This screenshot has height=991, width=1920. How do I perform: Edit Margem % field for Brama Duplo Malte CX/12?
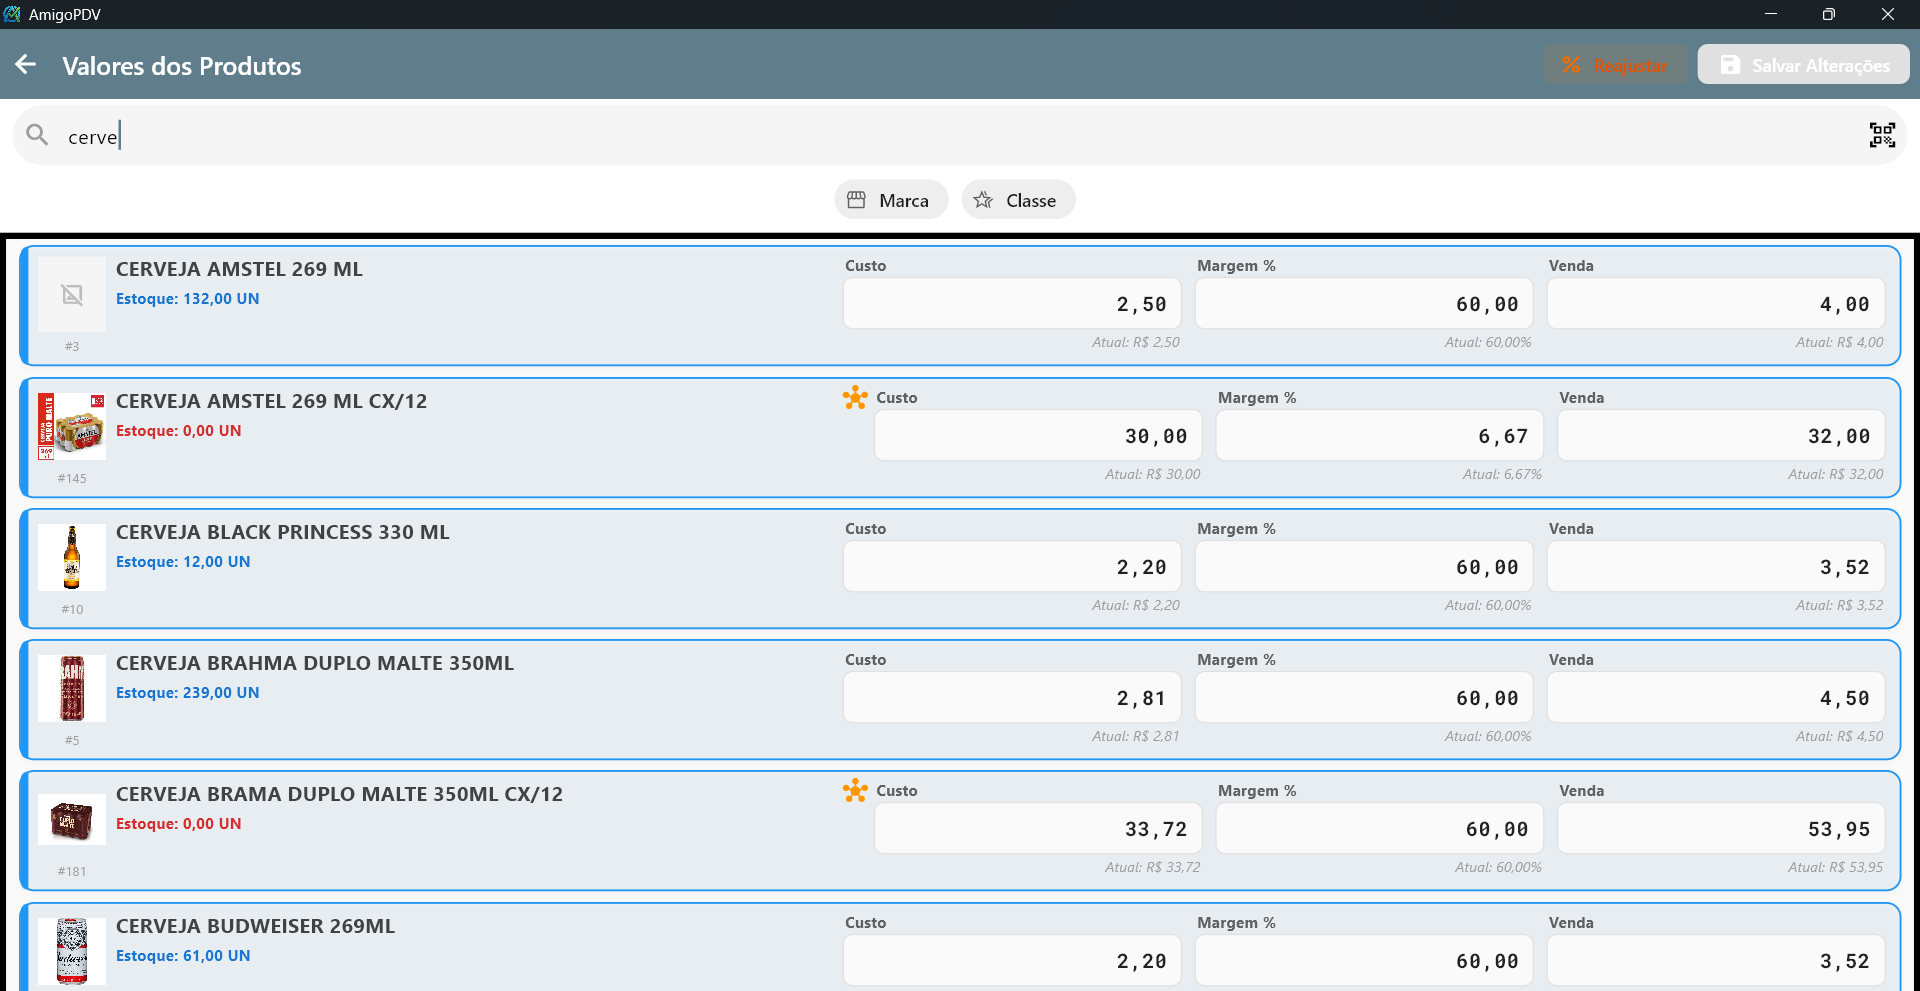coord(1380,829)
